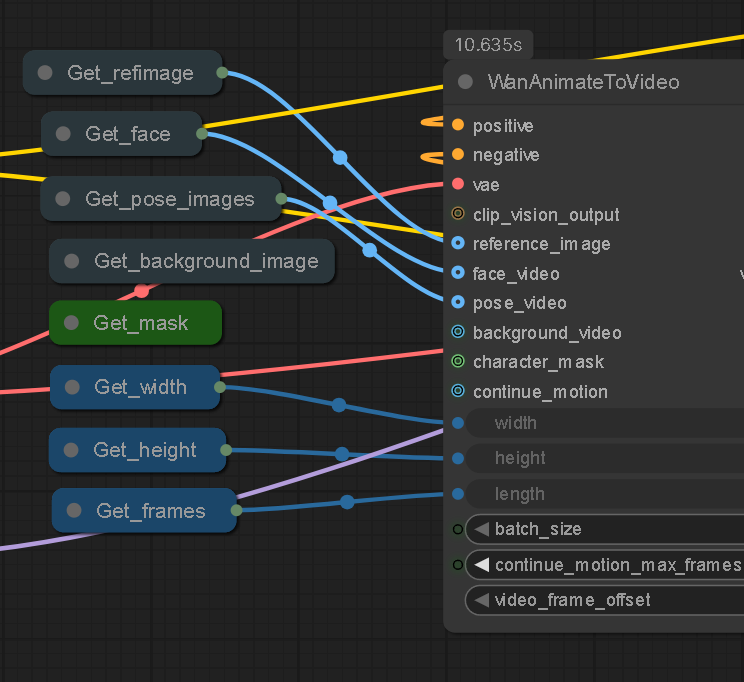
Task: Select the Get_refimage node label
Action: click(x=130, y=73)
